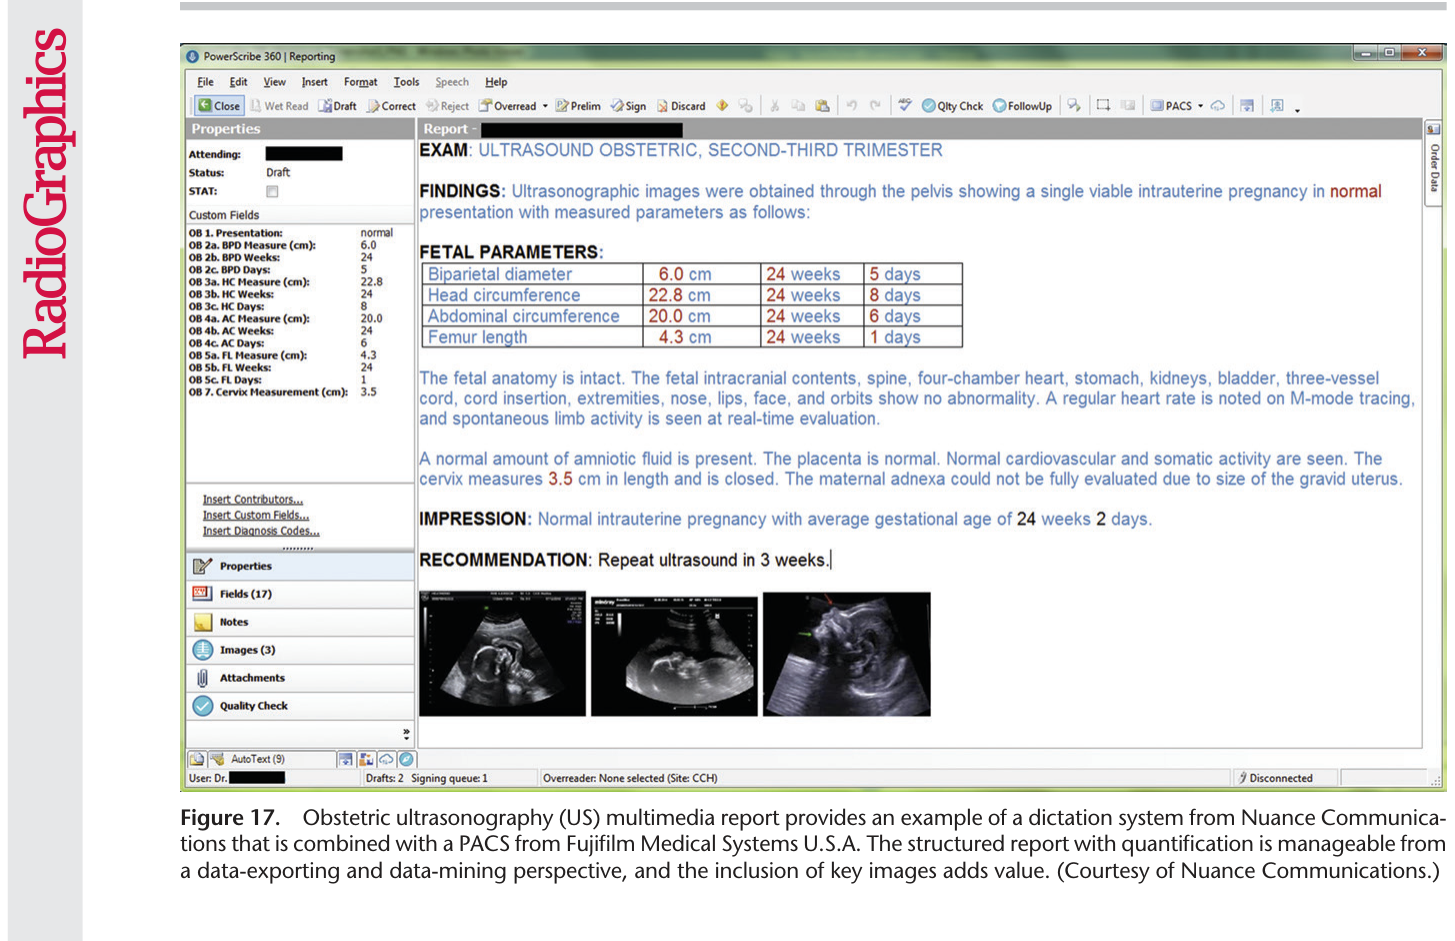Open the Overread dropdown arrow
Screen dimensions: 1455x941
(x=545, y=105)
